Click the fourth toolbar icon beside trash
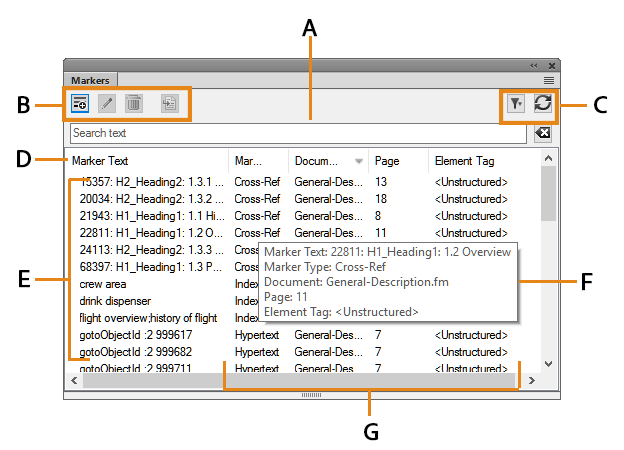The width and height of the screenshot is (624, 450). coord(168,103)
